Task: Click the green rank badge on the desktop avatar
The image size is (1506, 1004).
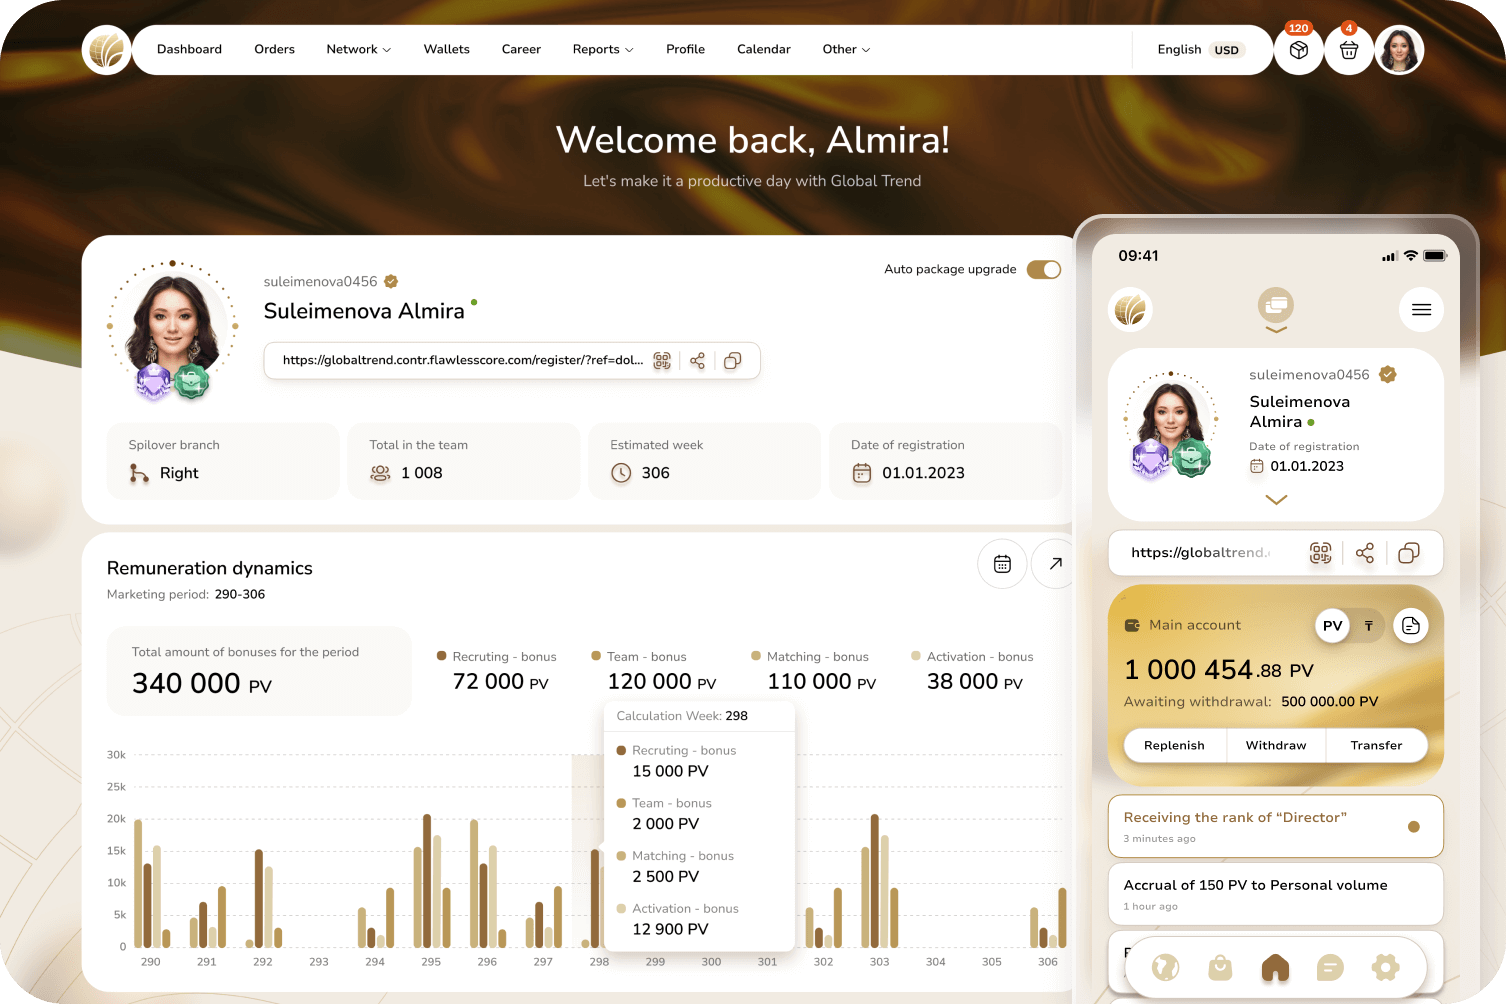Action: [191, 381]
